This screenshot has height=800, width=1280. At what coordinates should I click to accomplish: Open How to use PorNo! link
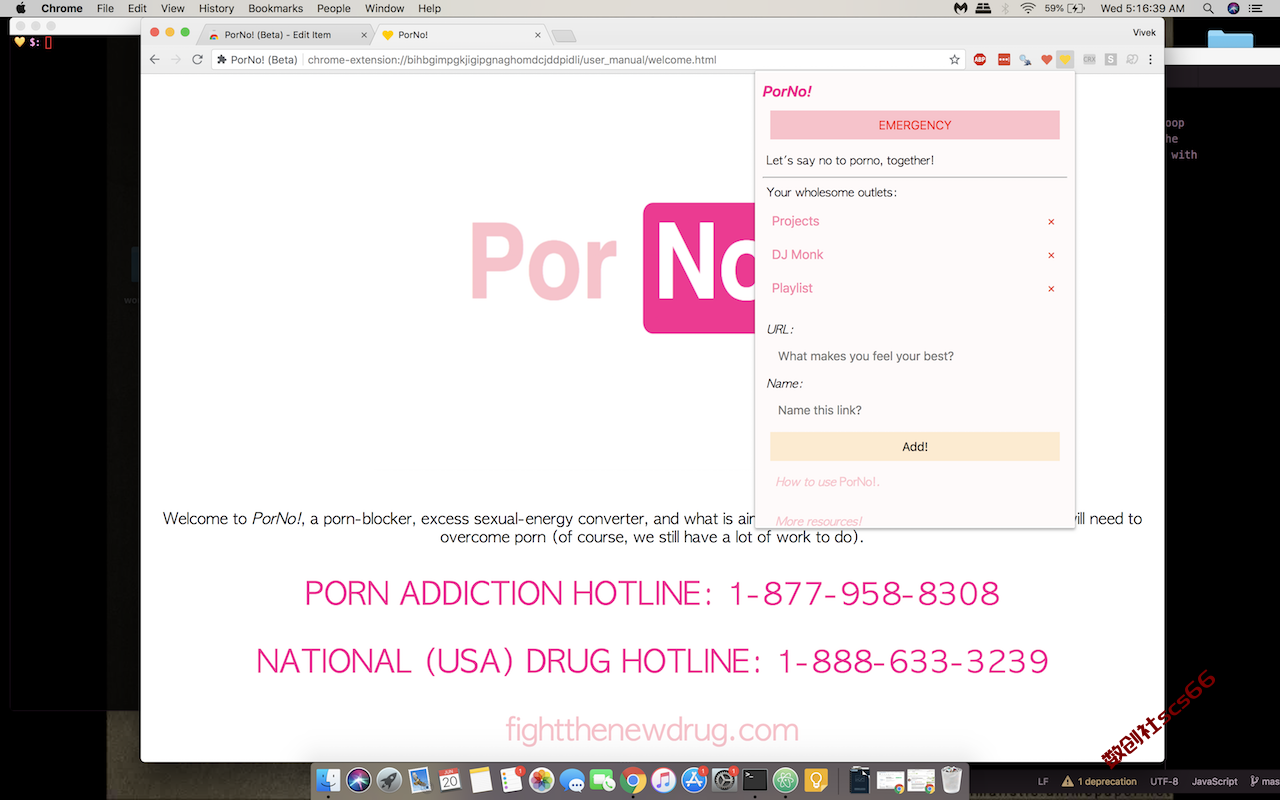click(828, 482)
